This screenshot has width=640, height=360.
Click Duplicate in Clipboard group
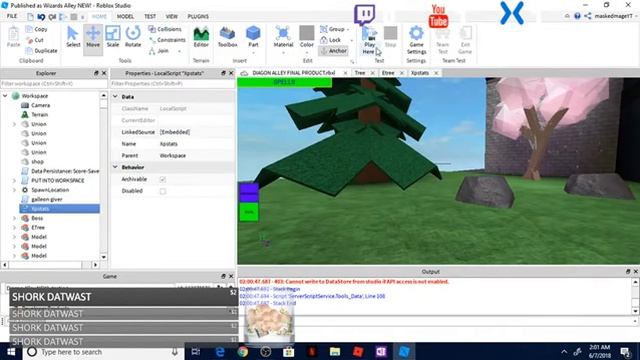pos(41,51)
